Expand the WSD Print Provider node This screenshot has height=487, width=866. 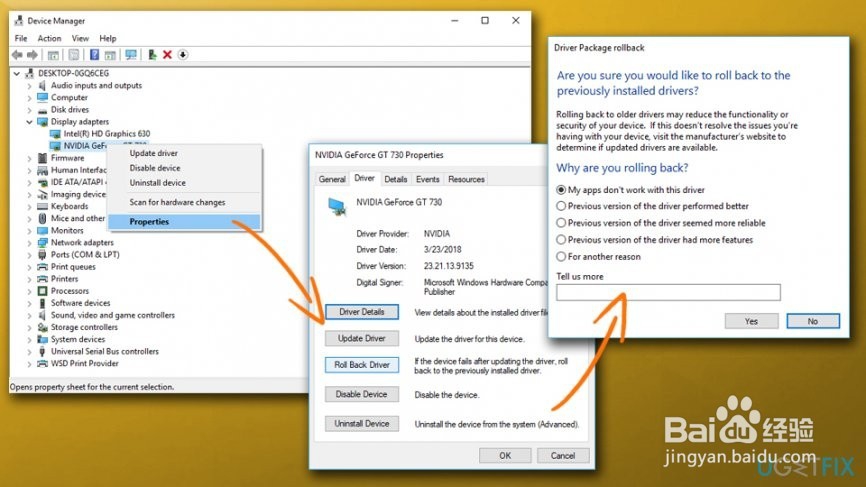[29, 364]
